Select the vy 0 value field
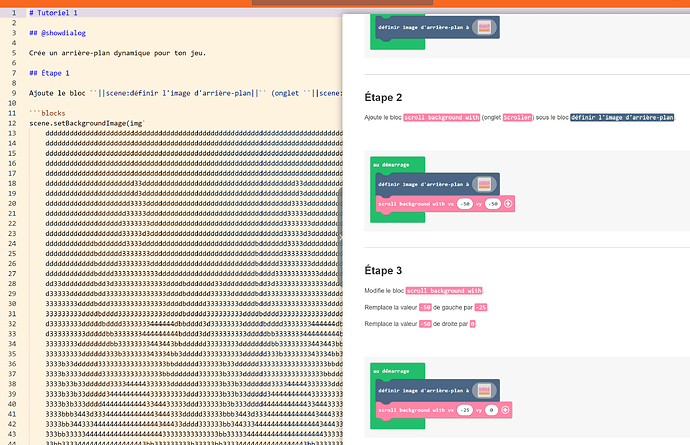The height and width of the screenshot is (445, 690). pos(492,410)
